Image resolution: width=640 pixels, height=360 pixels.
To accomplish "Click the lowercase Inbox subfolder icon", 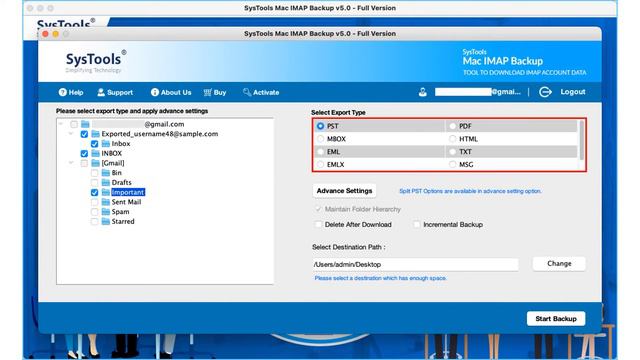I will 106,144.
